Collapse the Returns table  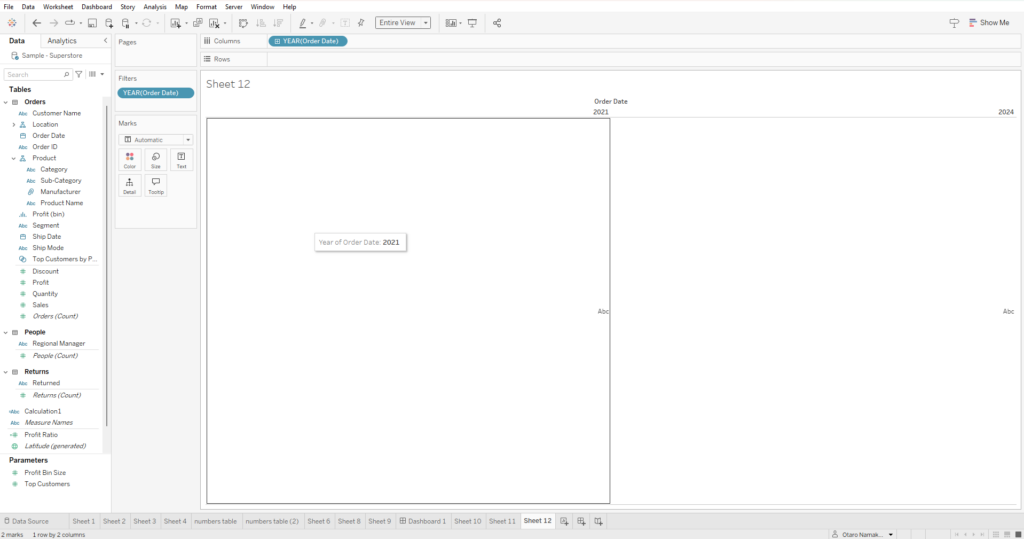[x=6, y=372]
